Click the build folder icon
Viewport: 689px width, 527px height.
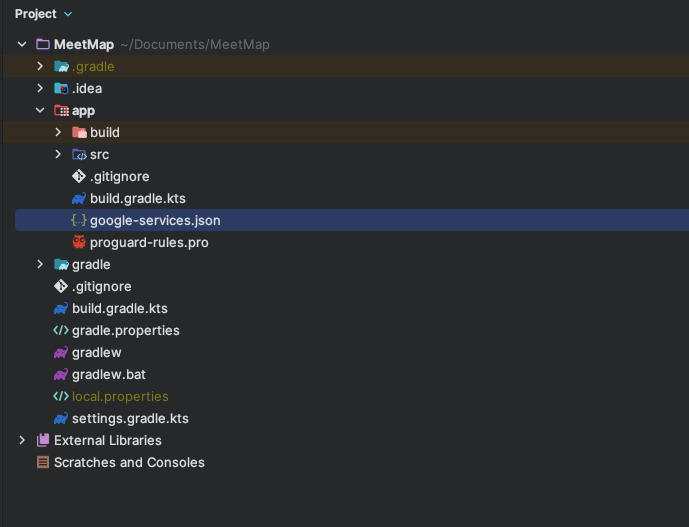click(79, 132)
